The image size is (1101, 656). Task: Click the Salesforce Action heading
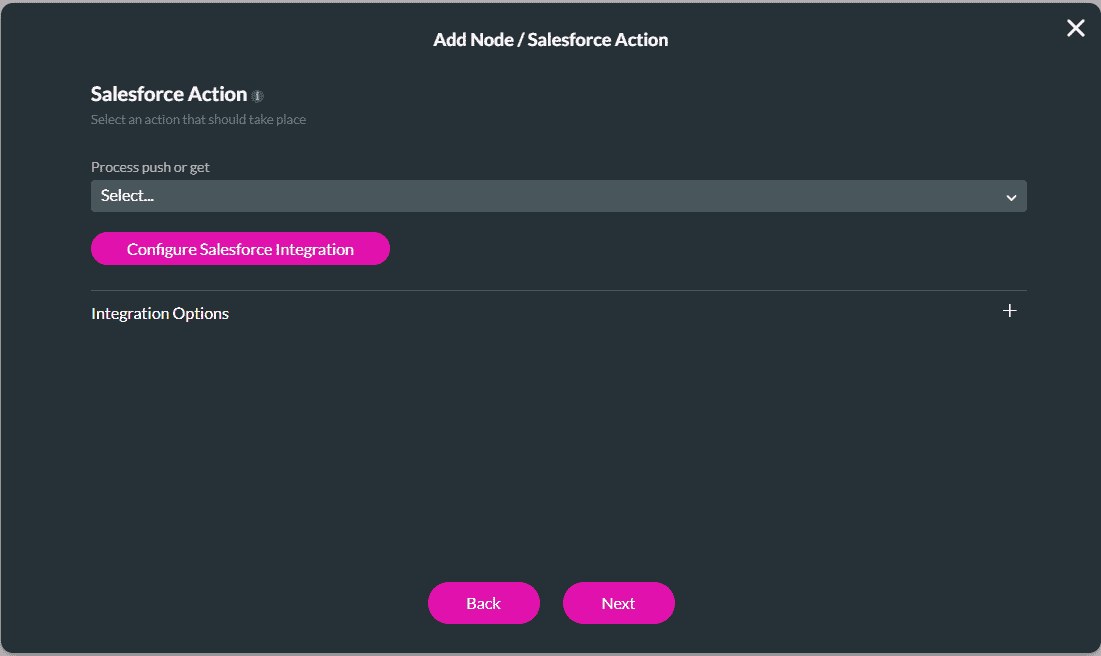[168, 93]
